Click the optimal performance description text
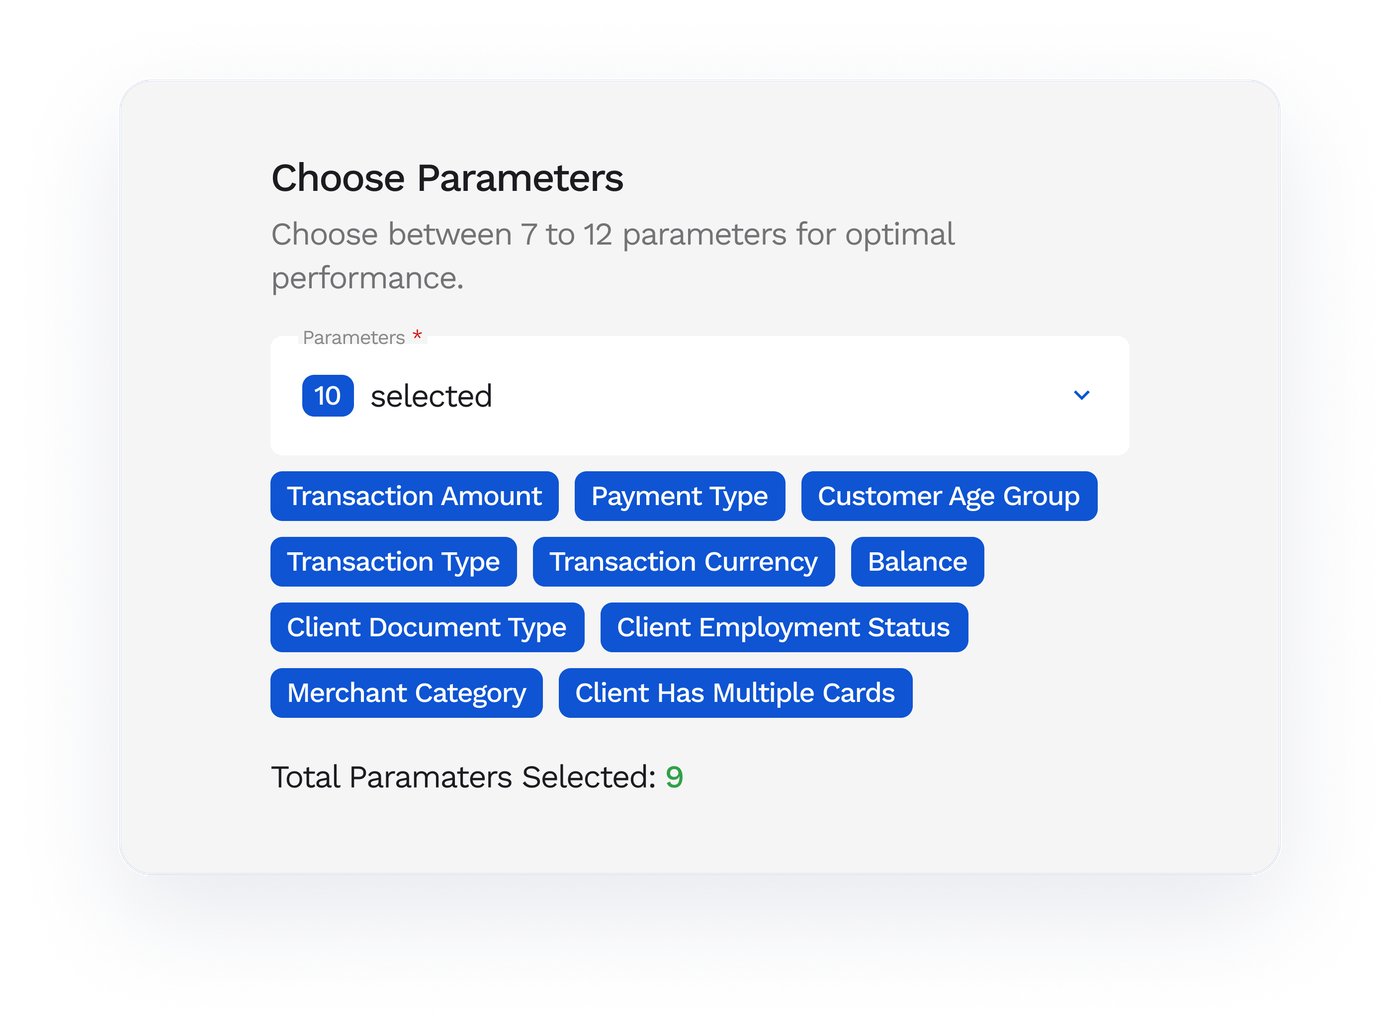 [x=613, y=256]
